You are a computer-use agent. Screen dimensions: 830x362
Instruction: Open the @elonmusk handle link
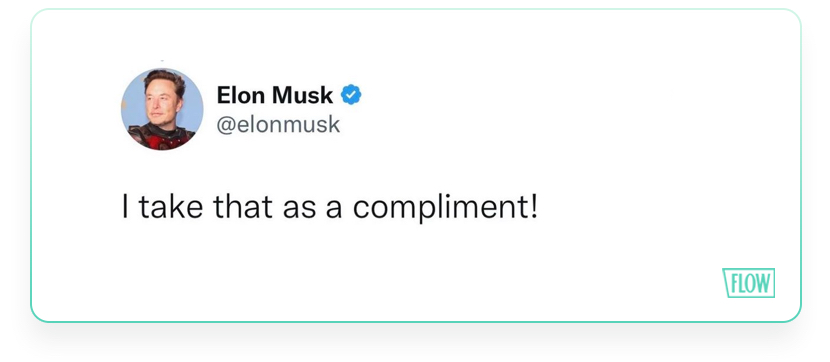[278, 124]
